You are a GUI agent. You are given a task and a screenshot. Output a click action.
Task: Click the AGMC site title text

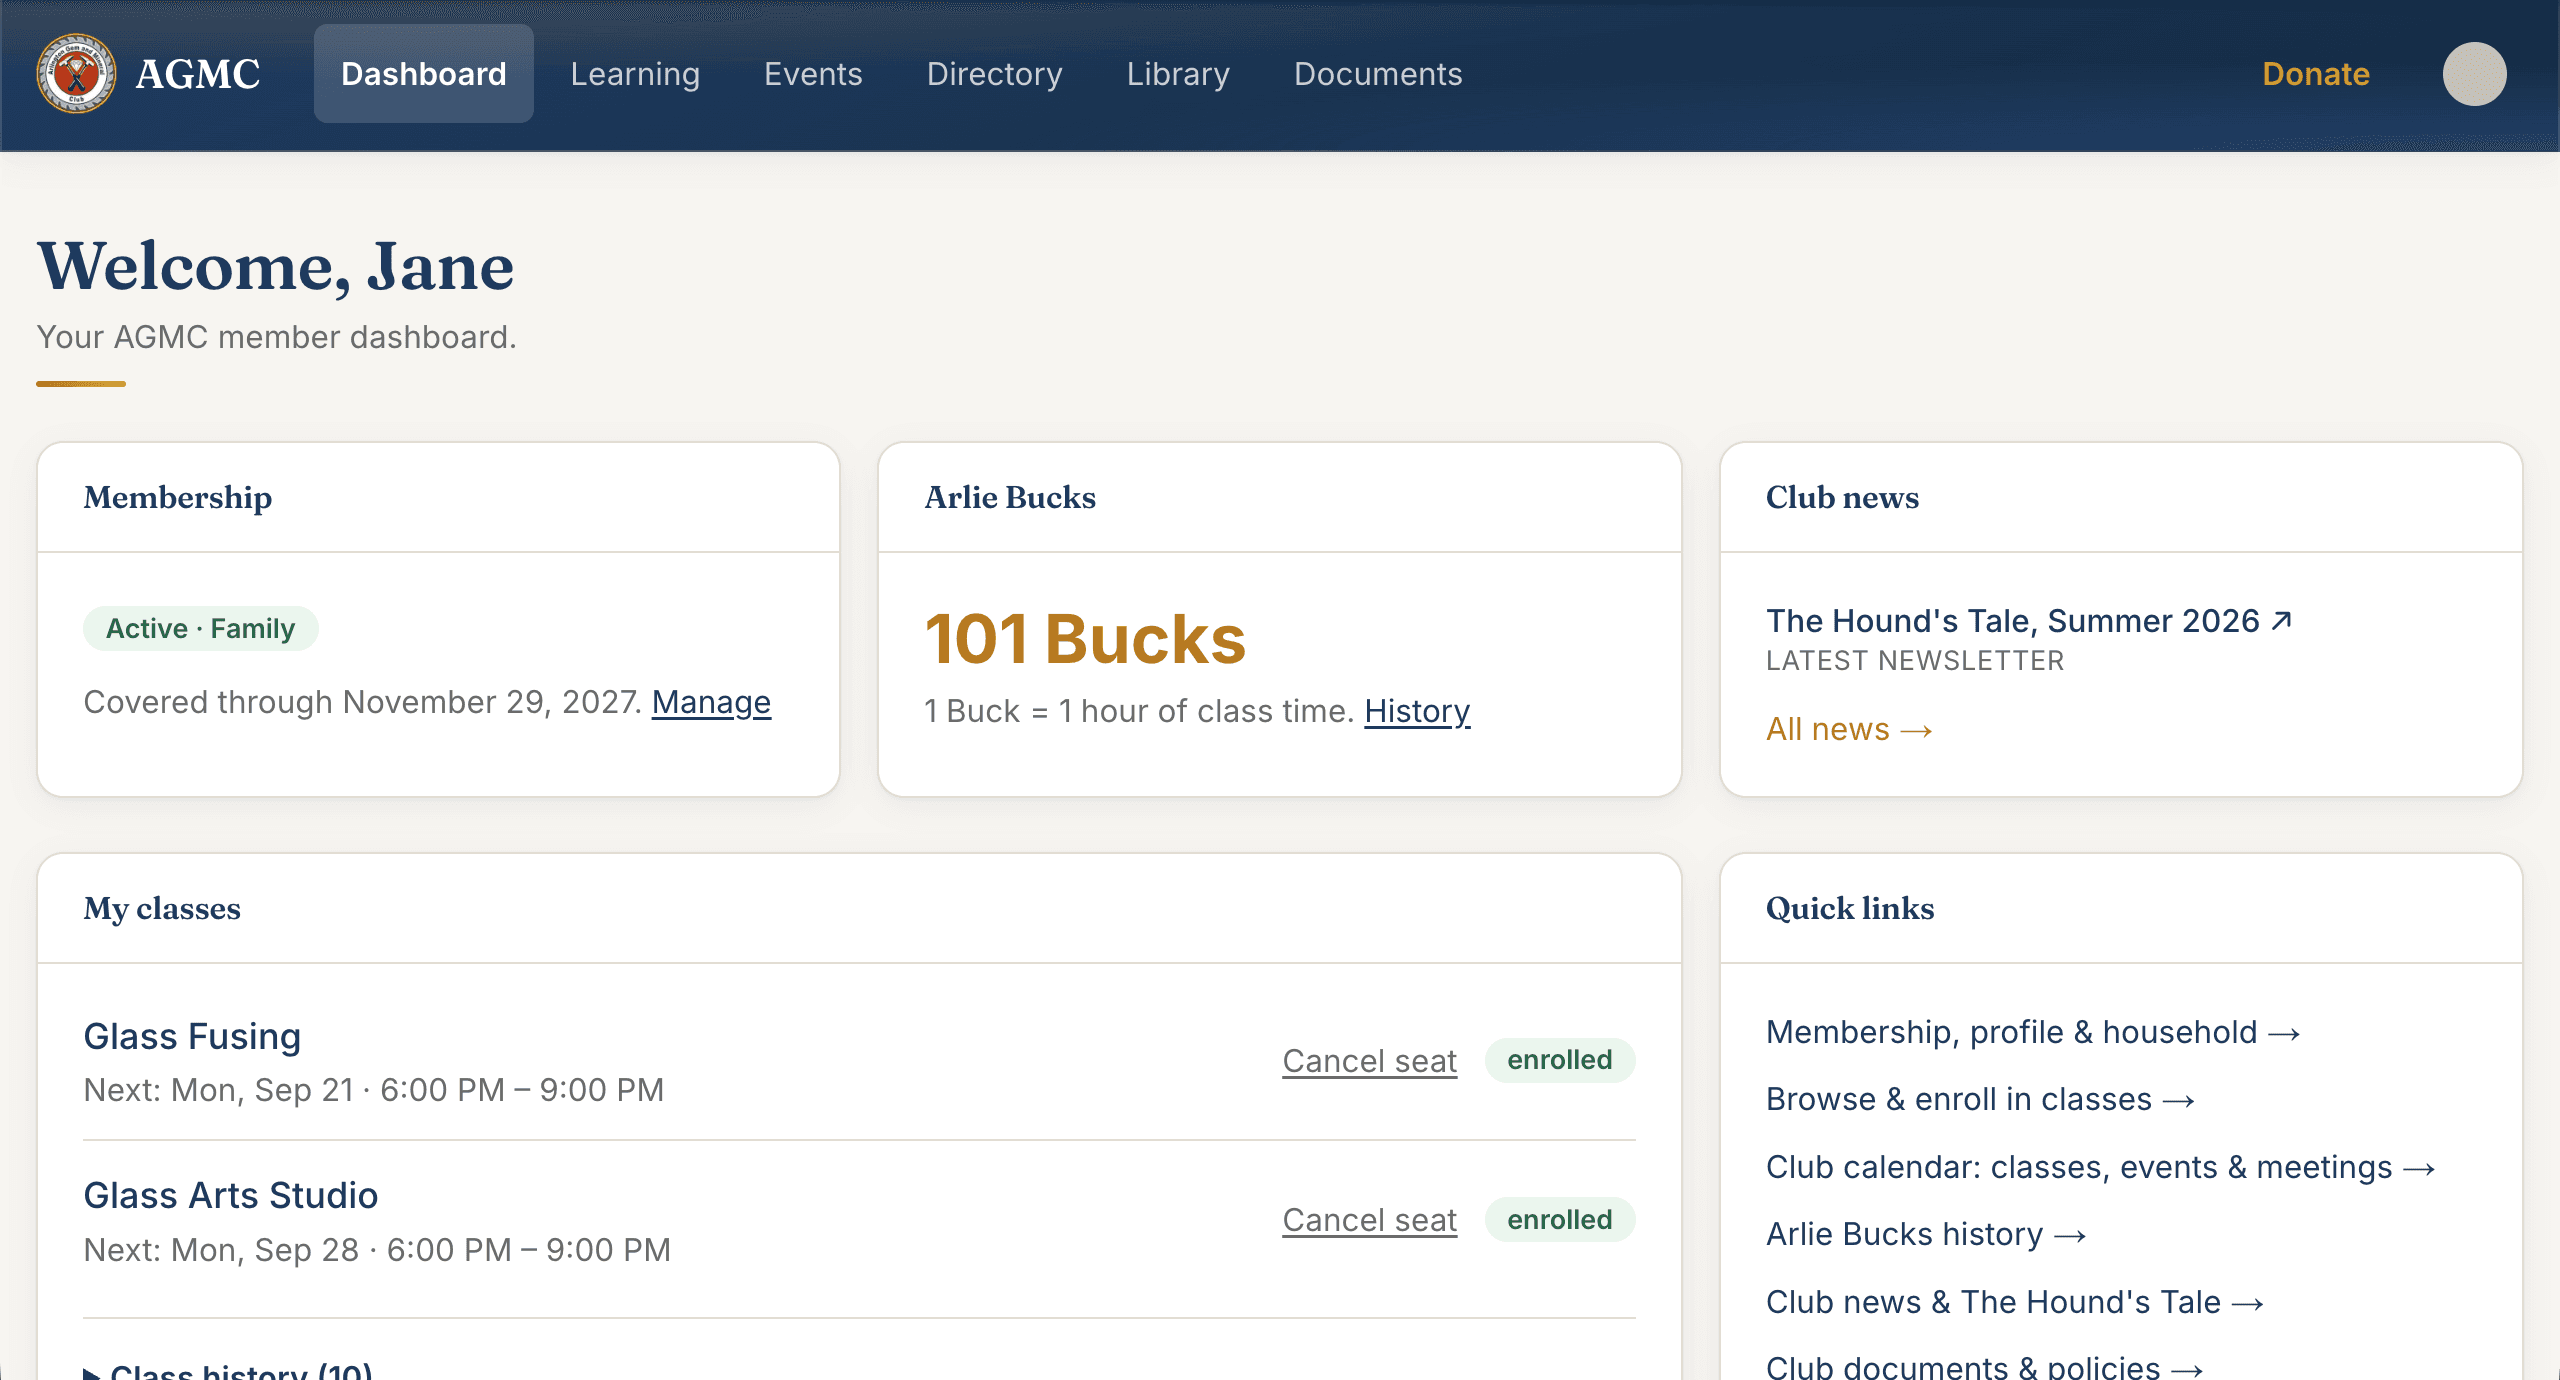click(198, 74)
